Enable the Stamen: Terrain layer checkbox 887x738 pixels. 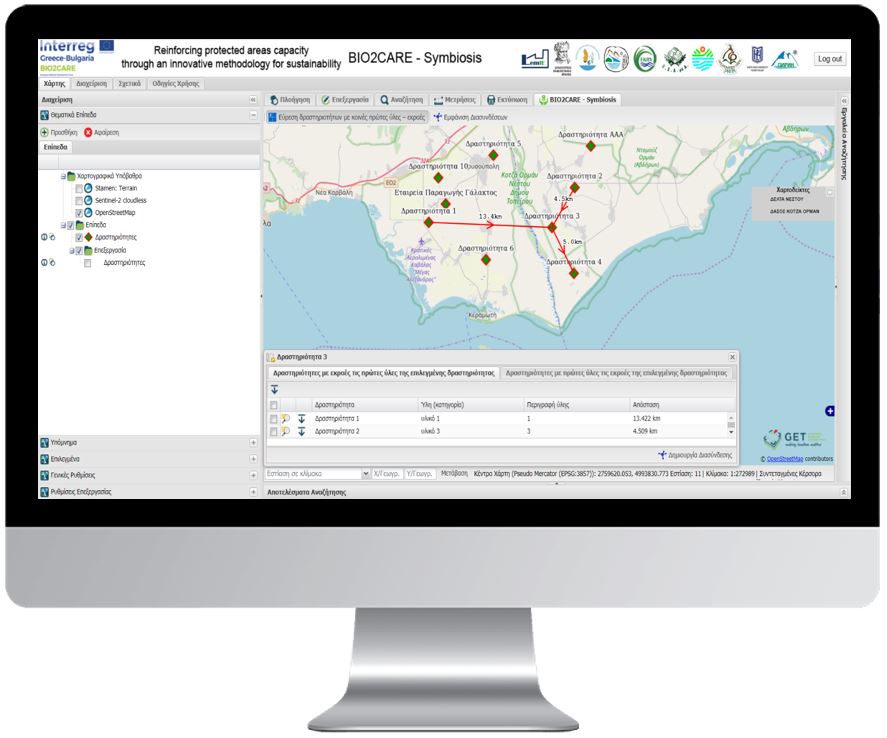point(79,188)
